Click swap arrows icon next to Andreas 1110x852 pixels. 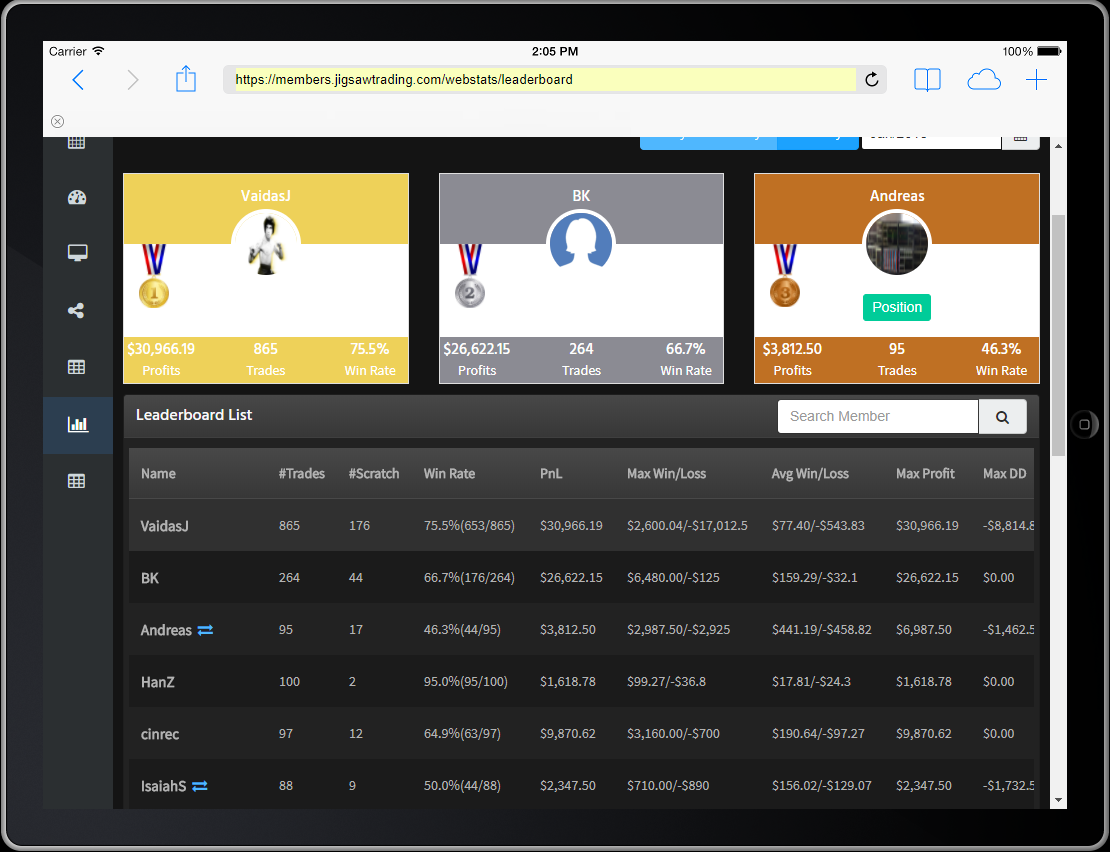205,630
